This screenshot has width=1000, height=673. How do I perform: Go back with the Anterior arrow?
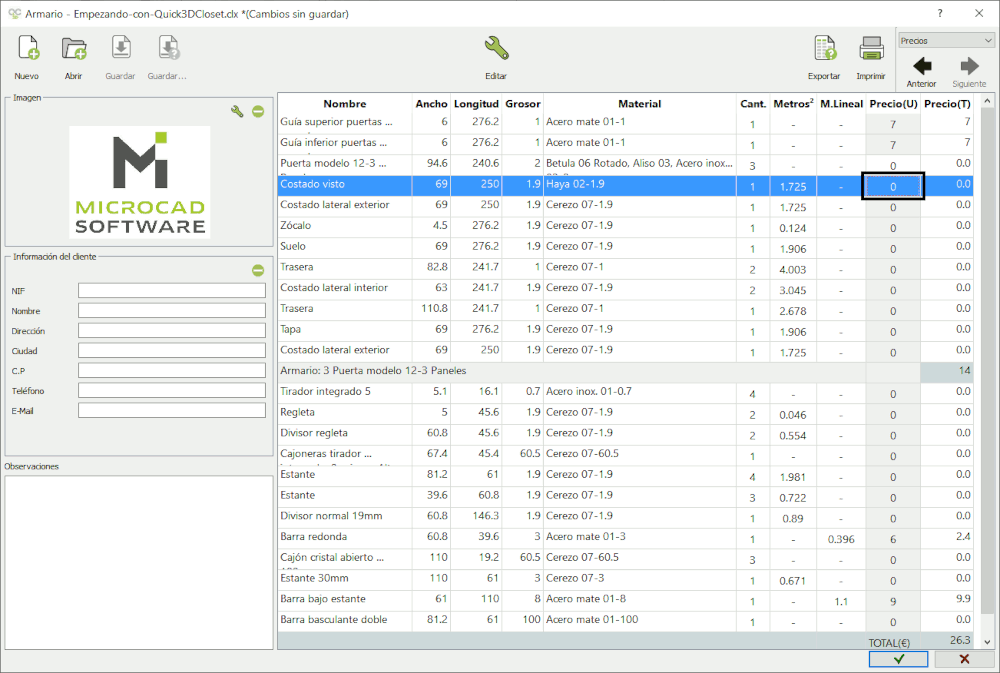click(922, 66)
